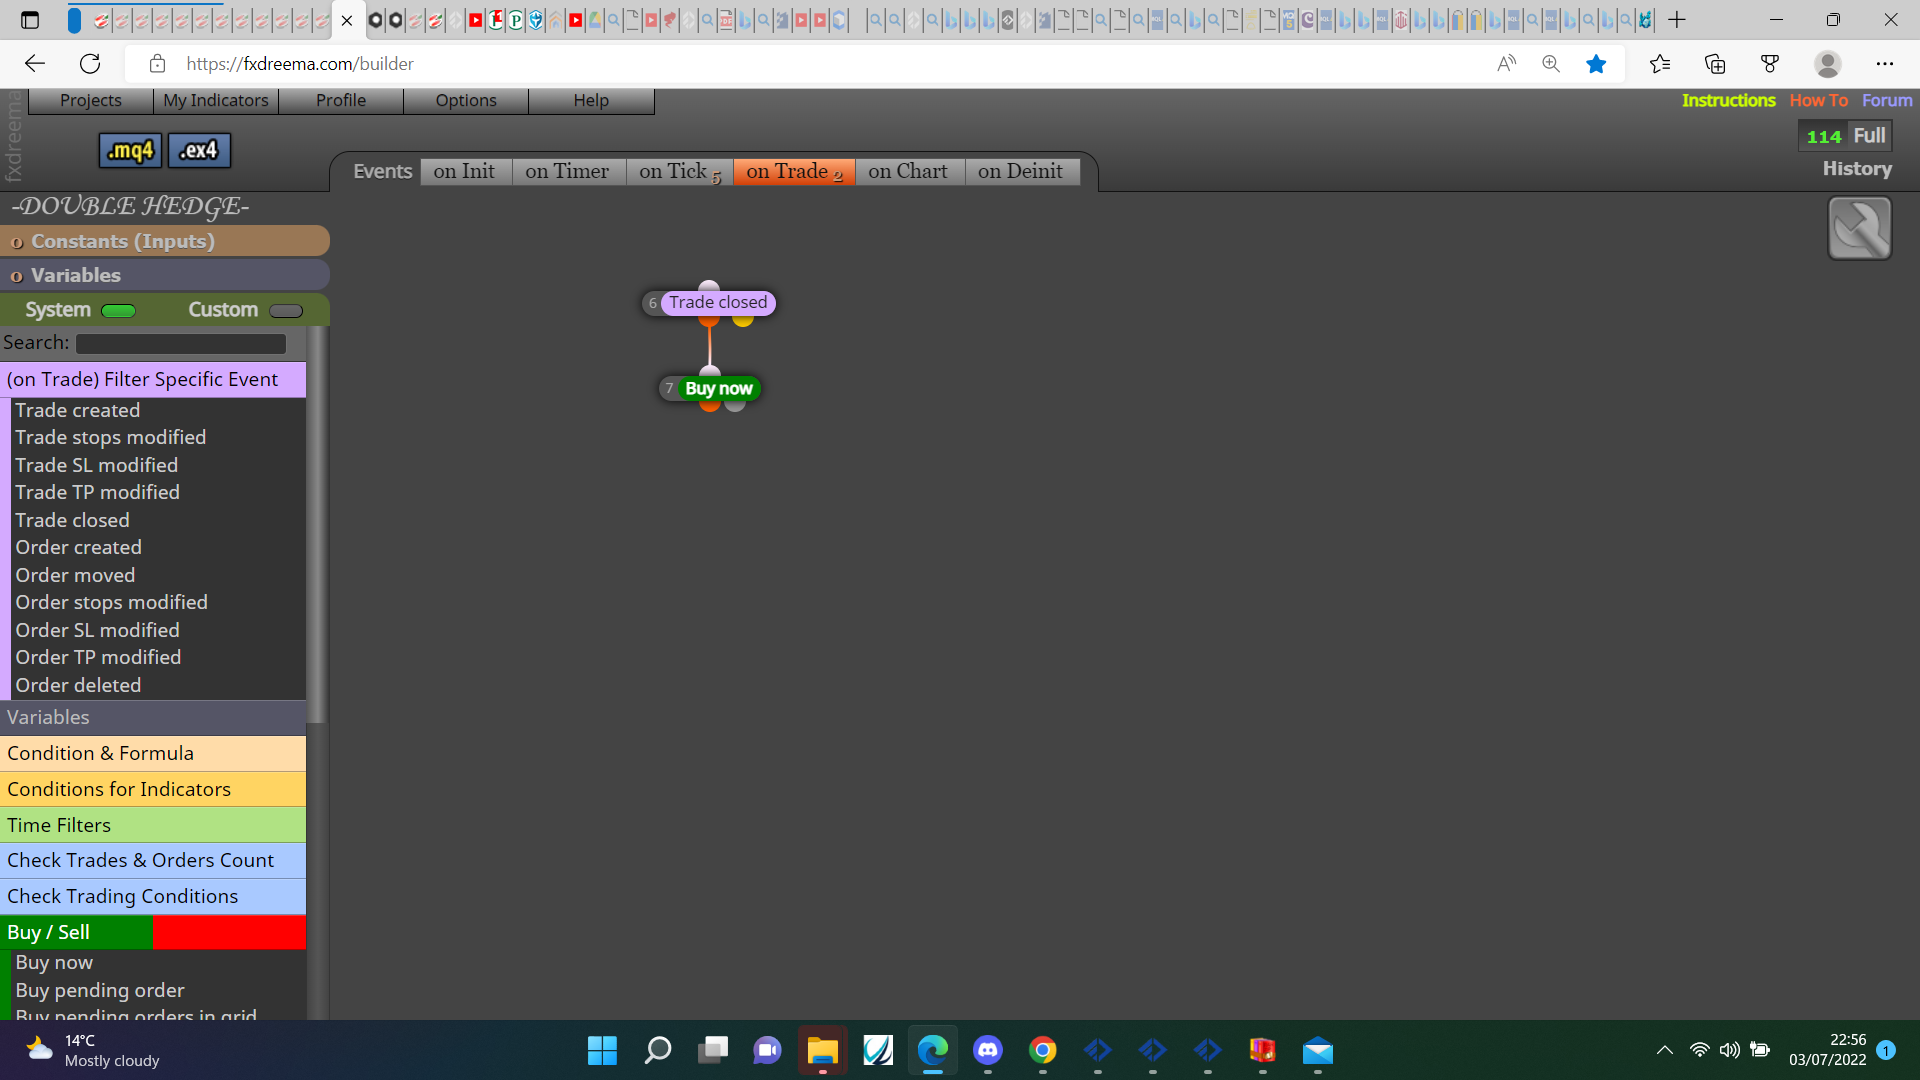Open My Indicators menu
The height and width of the screenshot is (1080, 1920).
tap(216, 100)
